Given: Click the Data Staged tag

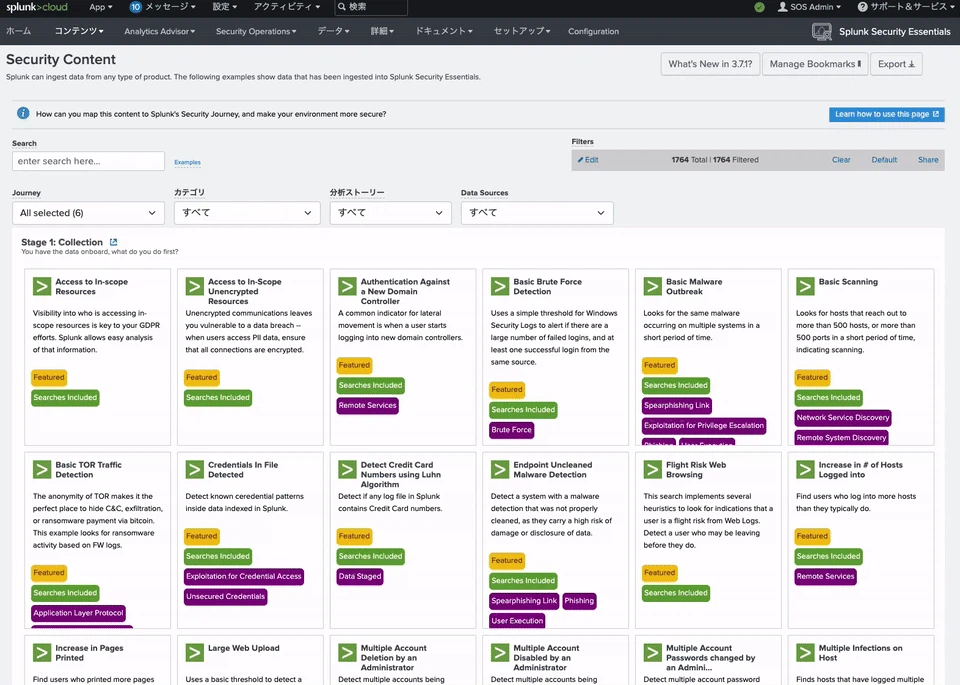Looking at the screenshot, I should (359, 576).
